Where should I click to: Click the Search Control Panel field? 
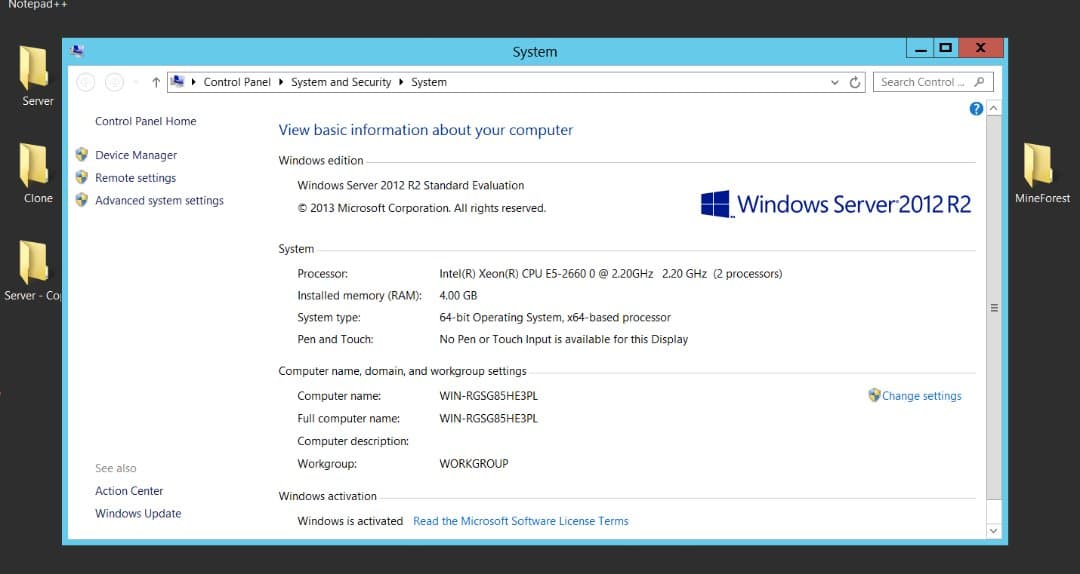click(922, 82)
